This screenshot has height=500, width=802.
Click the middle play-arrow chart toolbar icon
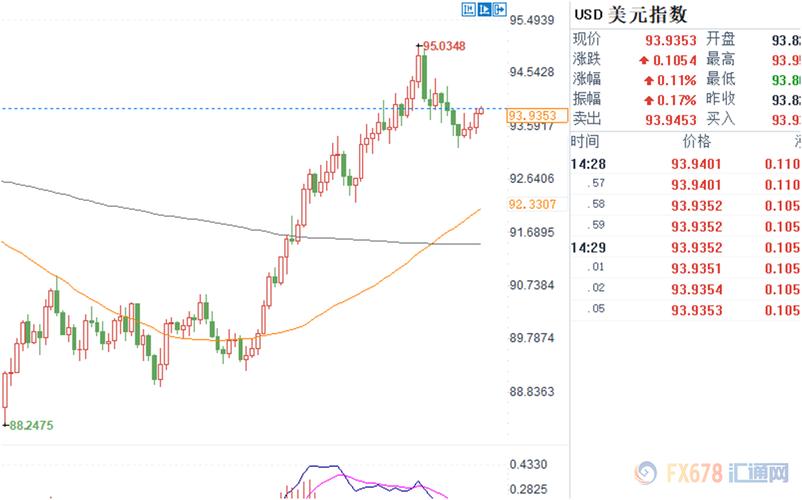click(484, 9)
